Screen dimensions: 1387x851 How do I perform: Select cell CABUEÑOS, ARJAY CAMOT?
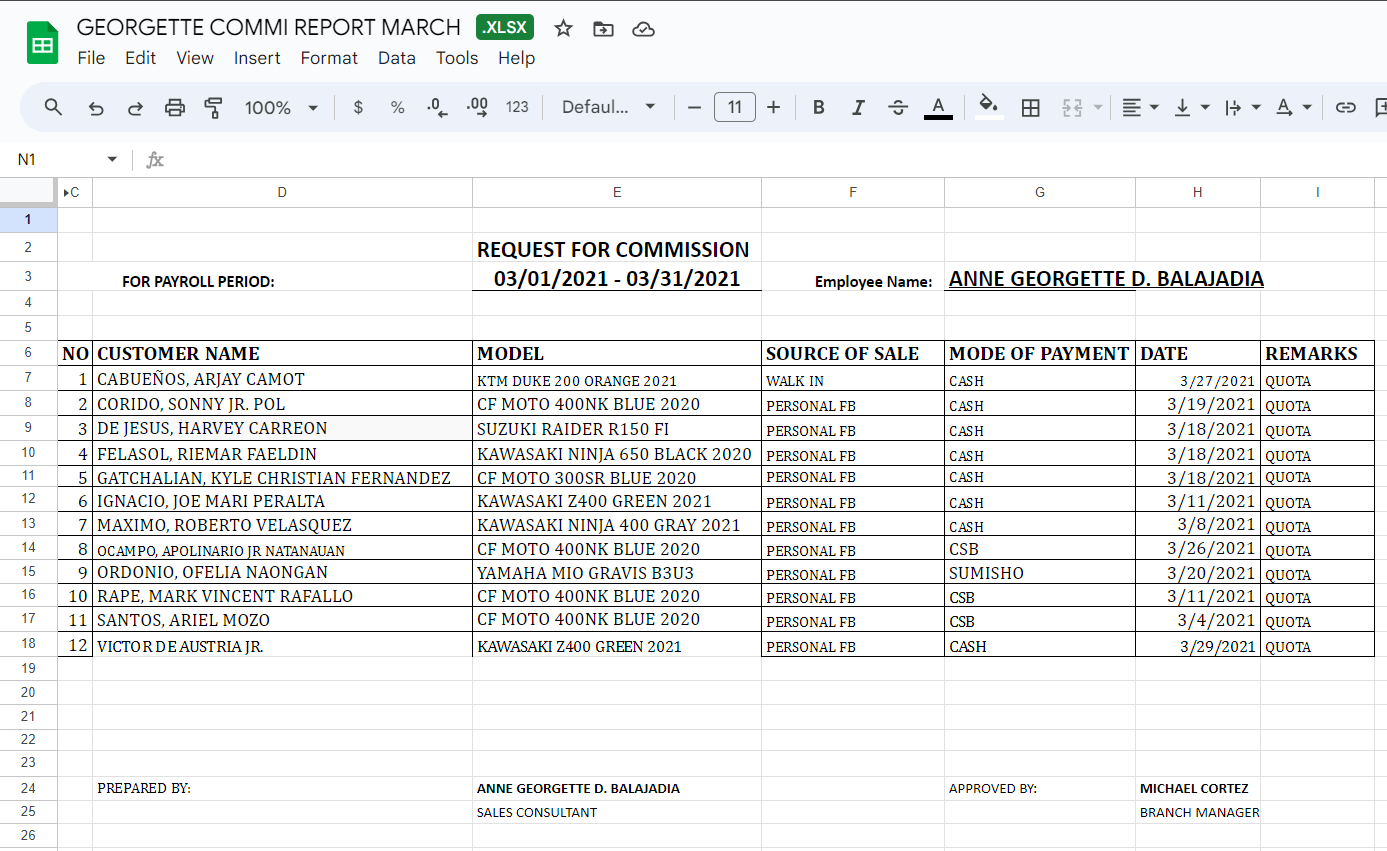point(282,379)
